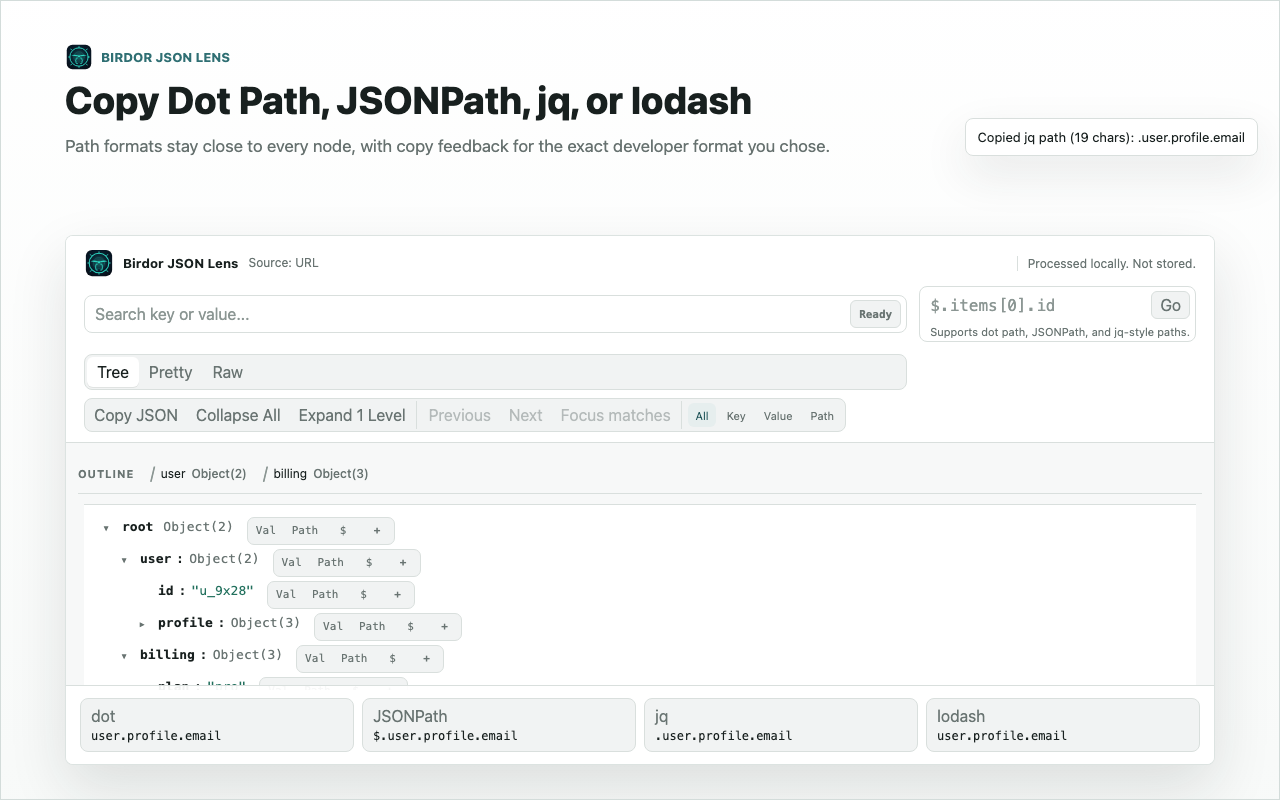Collapse the billing node arrow
1280x800 pixels.
click(124, 656)
